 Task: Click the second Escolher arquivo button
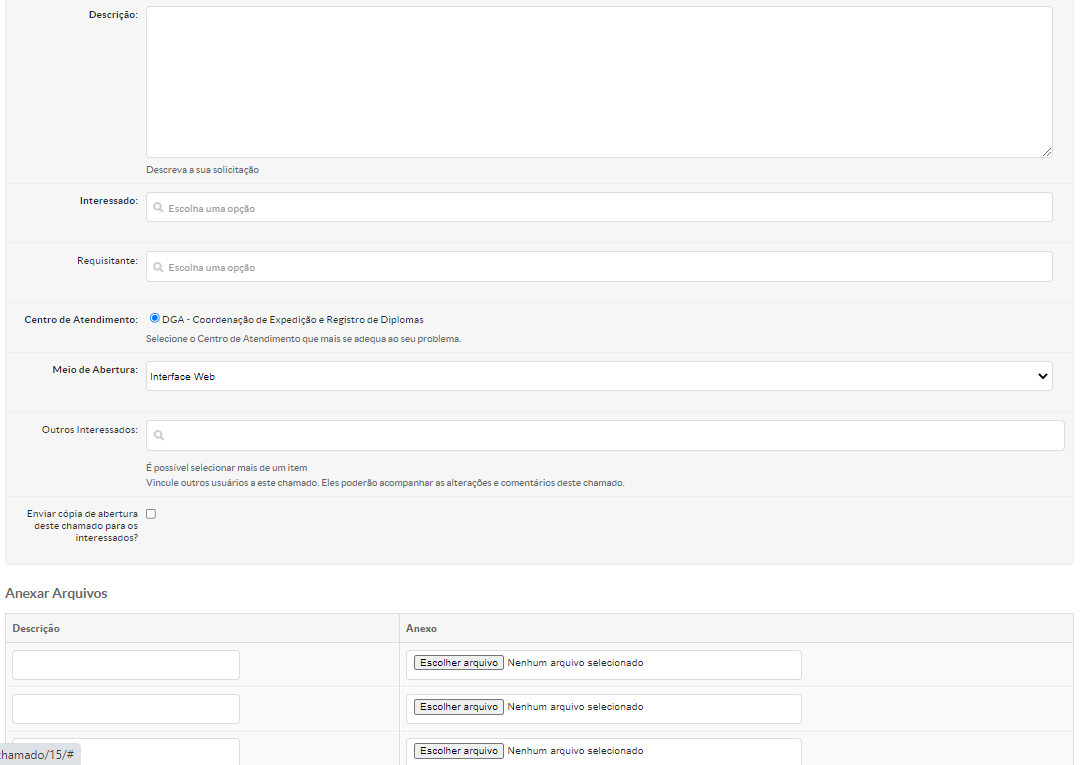(459, 707)
